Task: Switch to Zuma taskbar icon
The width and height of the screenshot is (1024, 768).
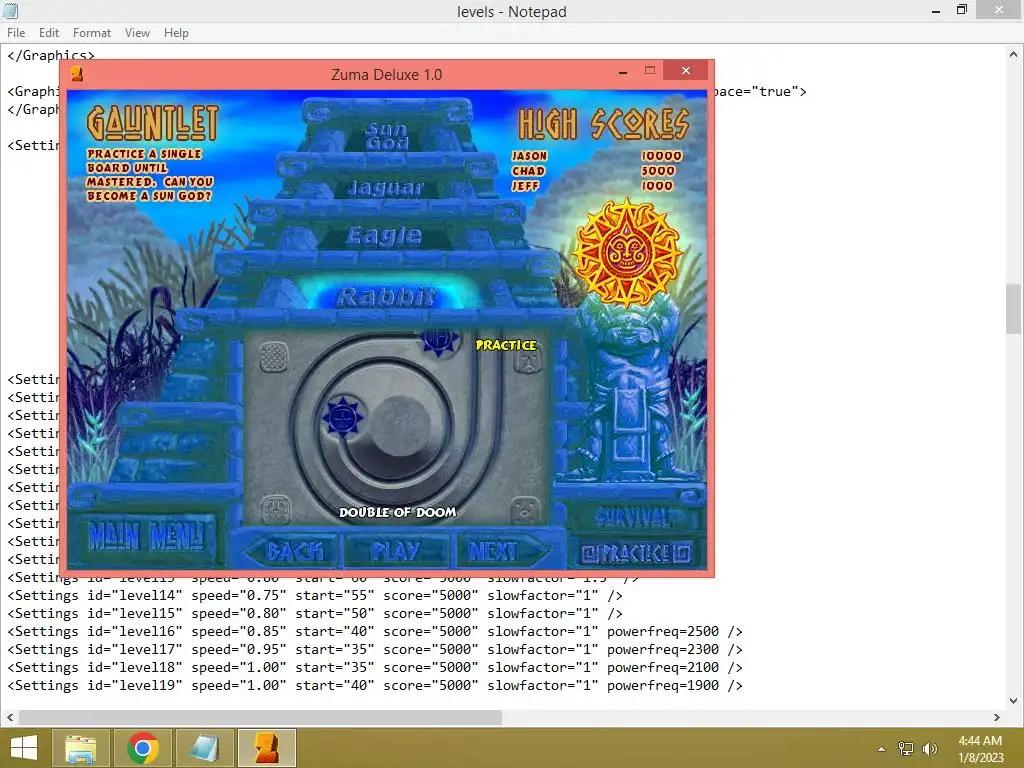Action: tap(266, 748)
